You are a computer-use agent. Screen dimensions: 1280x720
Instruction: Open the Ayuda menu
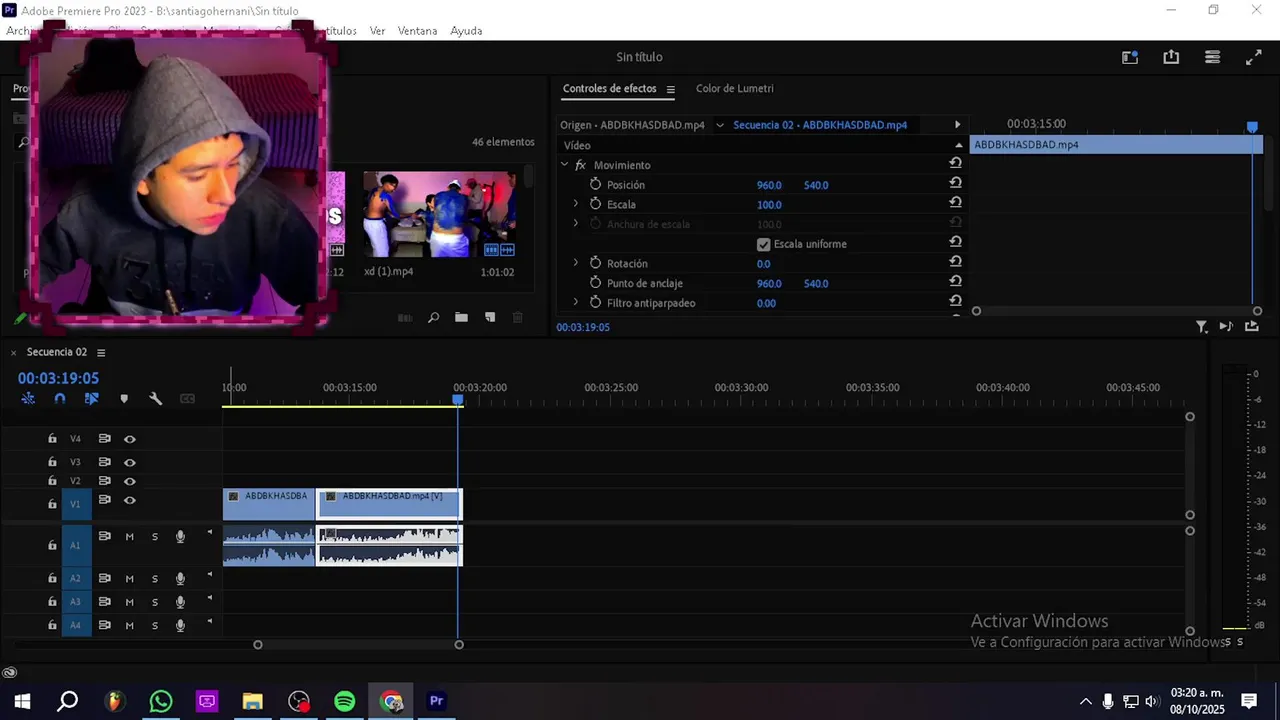click(x=466, y=31)
